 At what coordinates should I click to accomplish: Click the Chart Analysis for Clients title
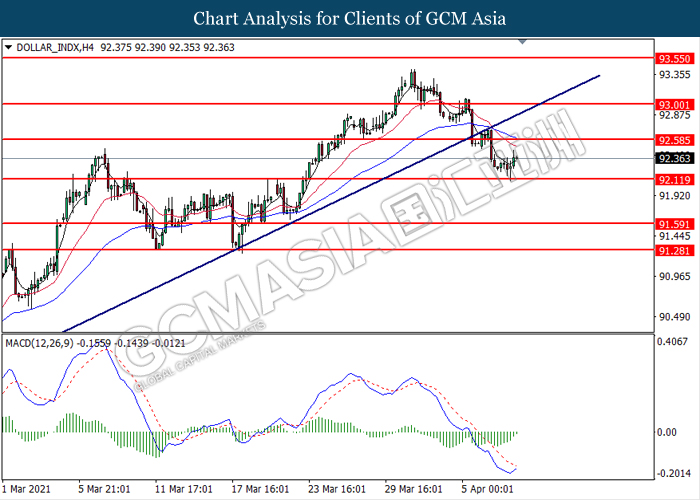click(350, 18)
